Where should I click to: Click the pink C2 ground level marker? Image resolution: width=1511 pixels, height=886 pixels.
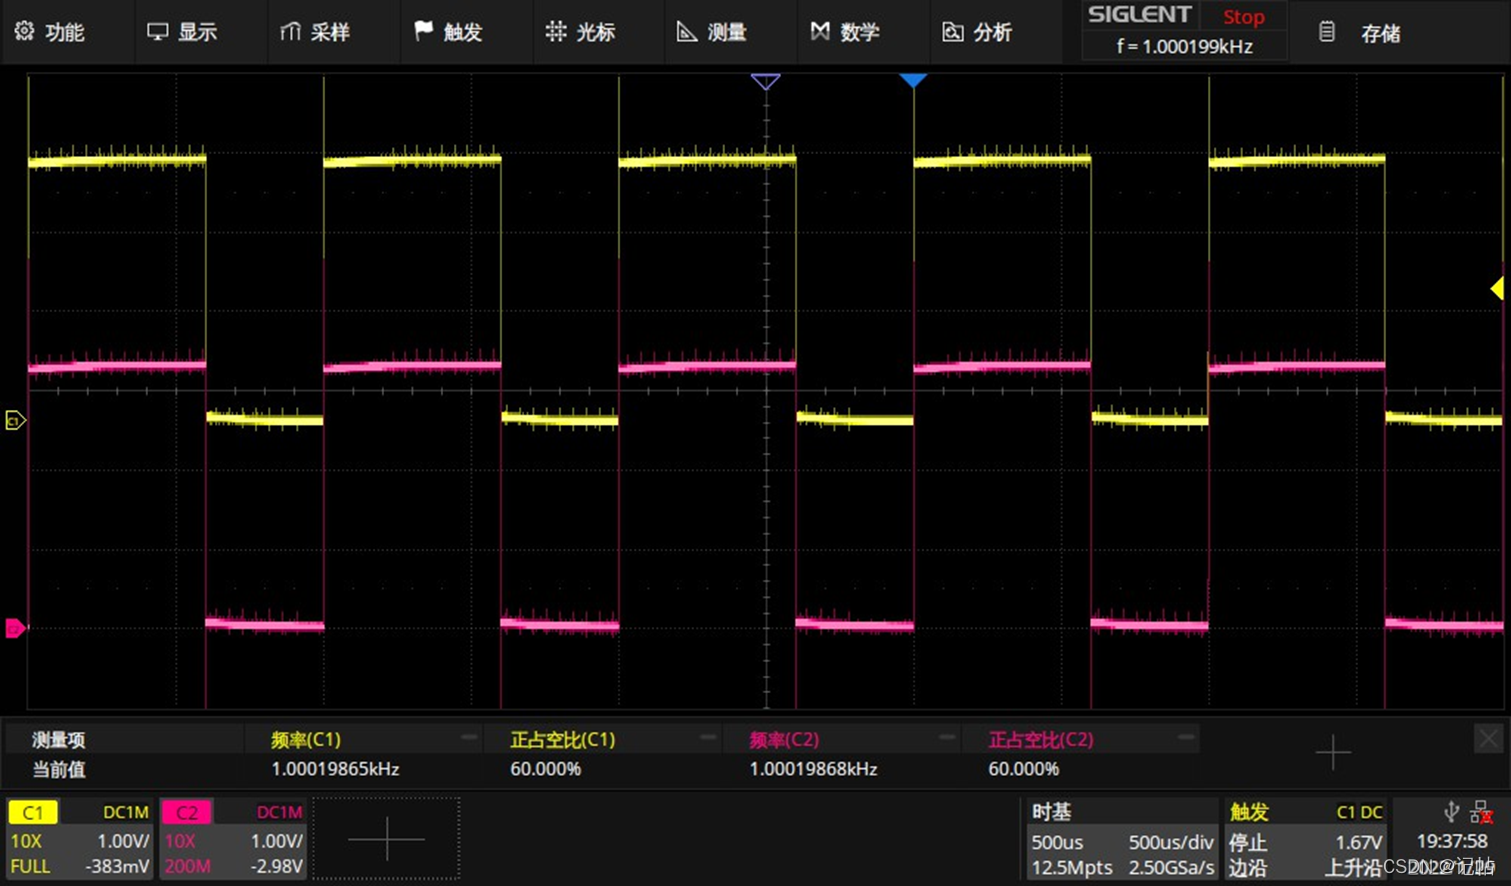15,628
